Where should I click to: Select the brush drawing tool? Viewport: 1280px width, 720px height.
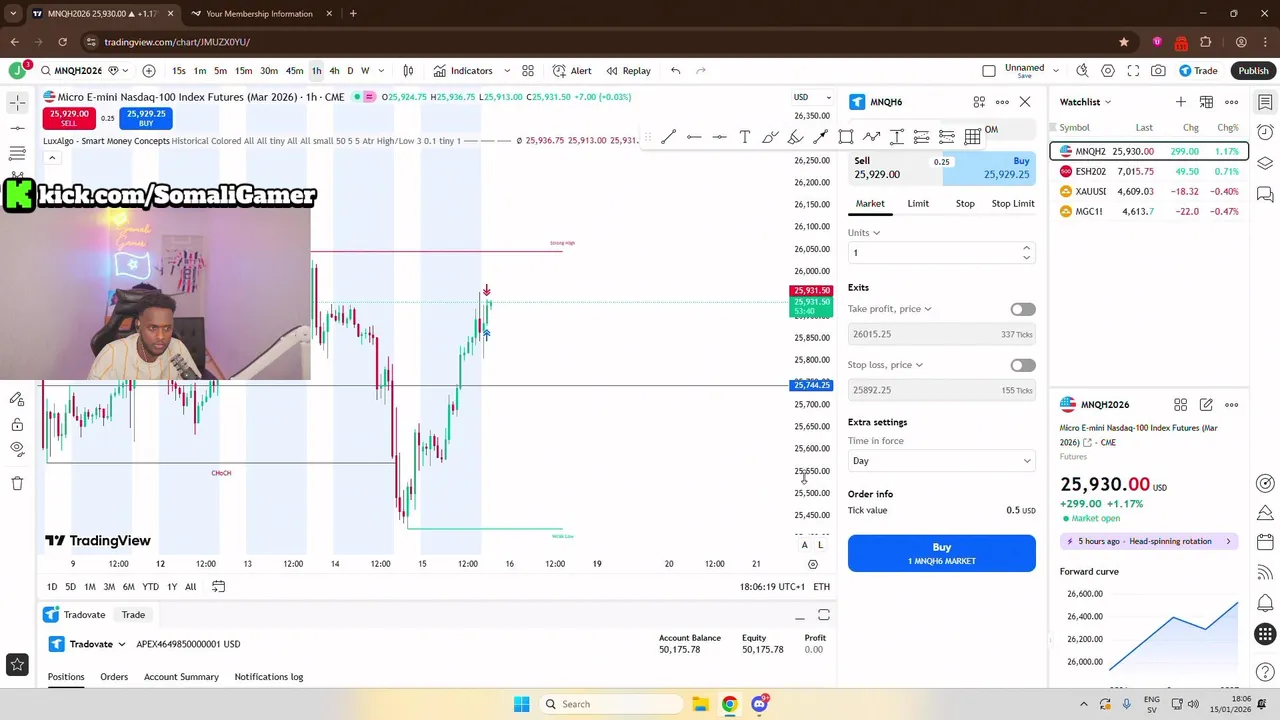[x=770, y=137]
